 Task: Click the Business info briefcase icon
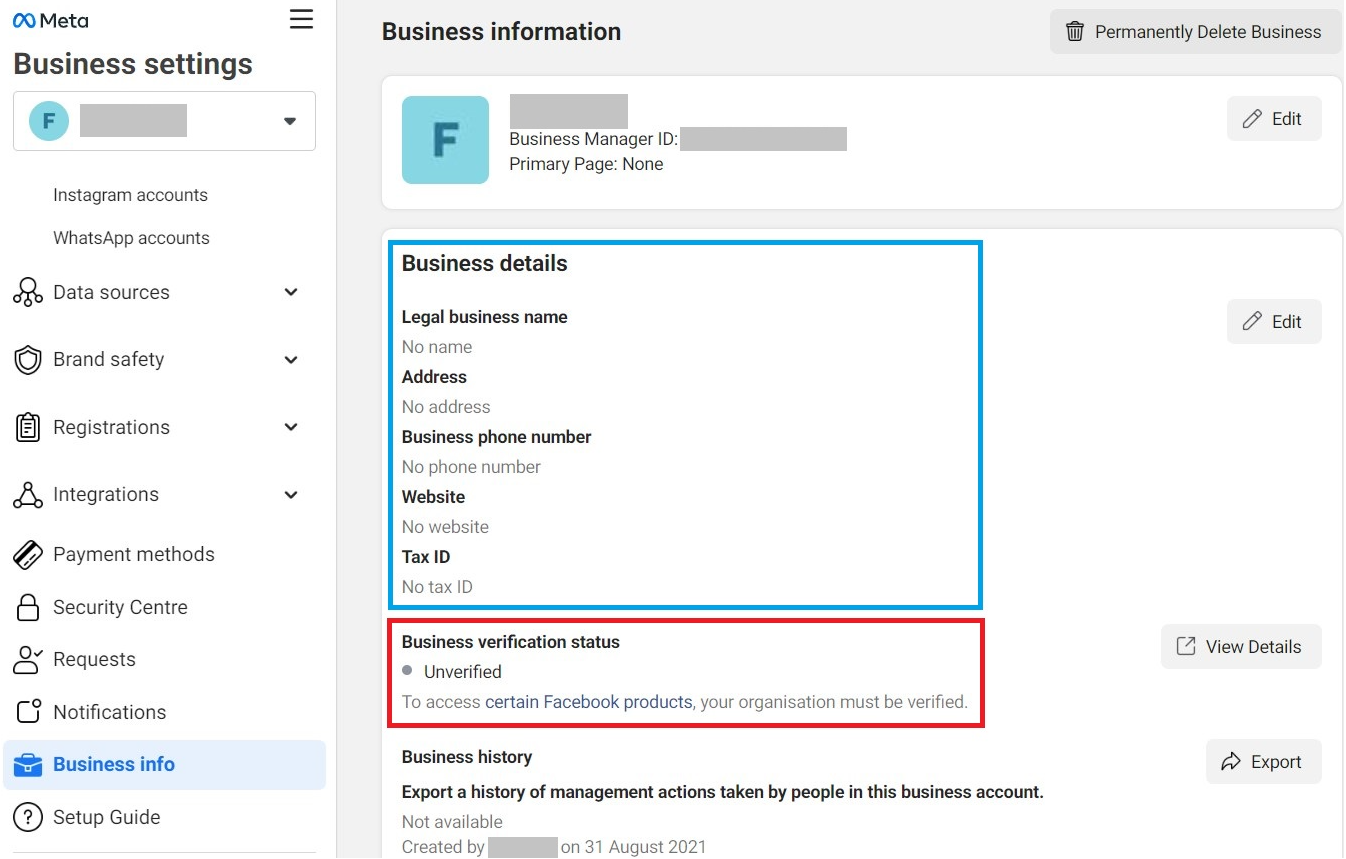(x=28, y=765)
